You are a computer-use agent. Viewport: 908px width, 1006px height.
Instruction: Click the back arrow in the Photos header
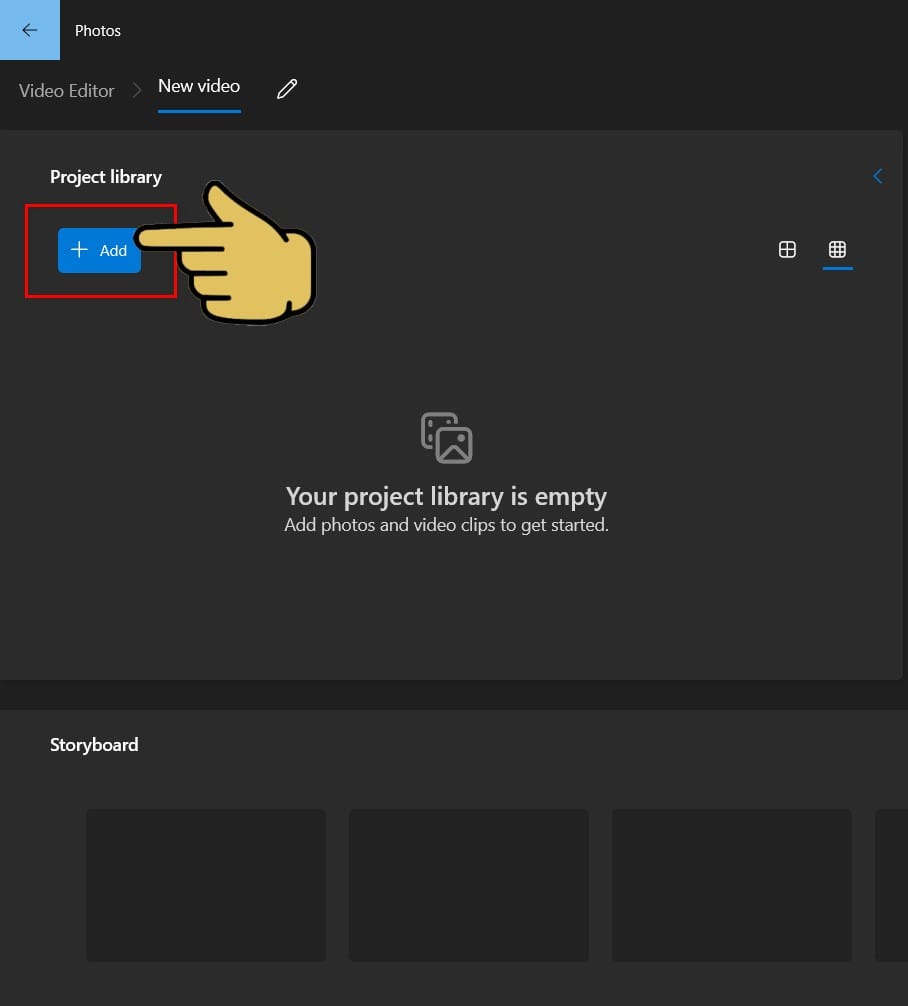30,30
